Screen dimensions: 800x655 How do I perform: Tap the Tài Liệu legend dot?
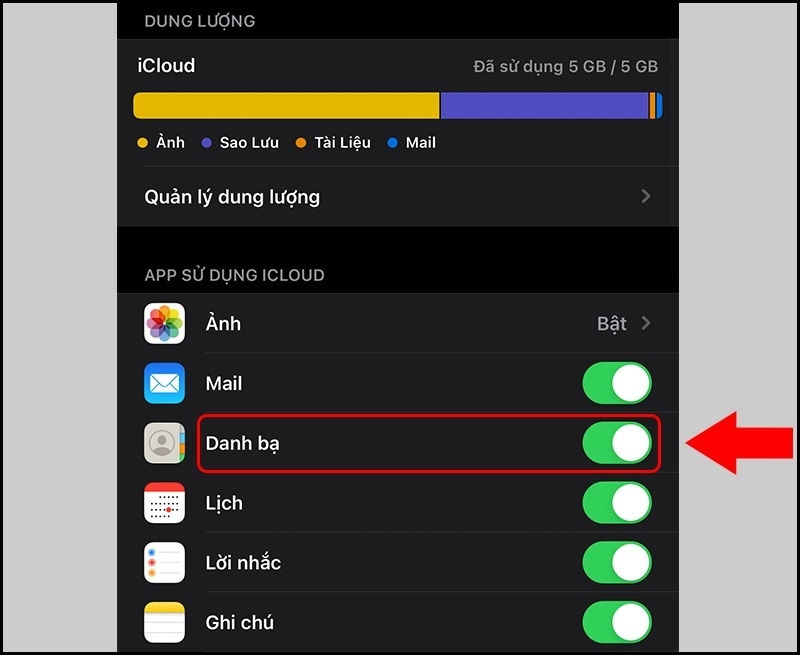[x=301, y=143]
